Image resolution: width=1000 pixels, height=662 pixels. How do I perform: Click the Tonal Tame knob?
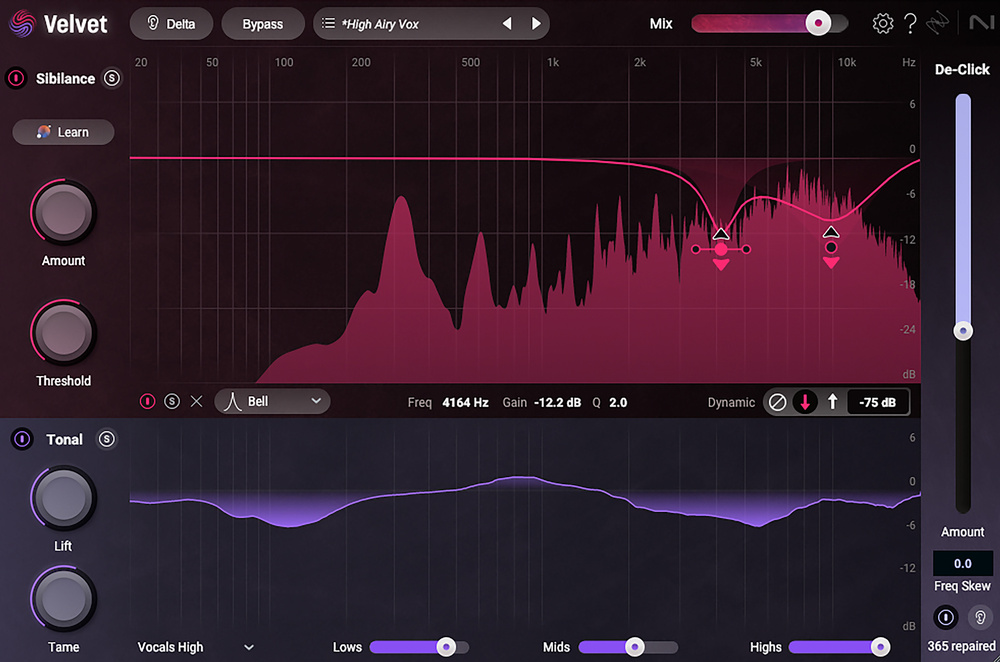[63, 599]
